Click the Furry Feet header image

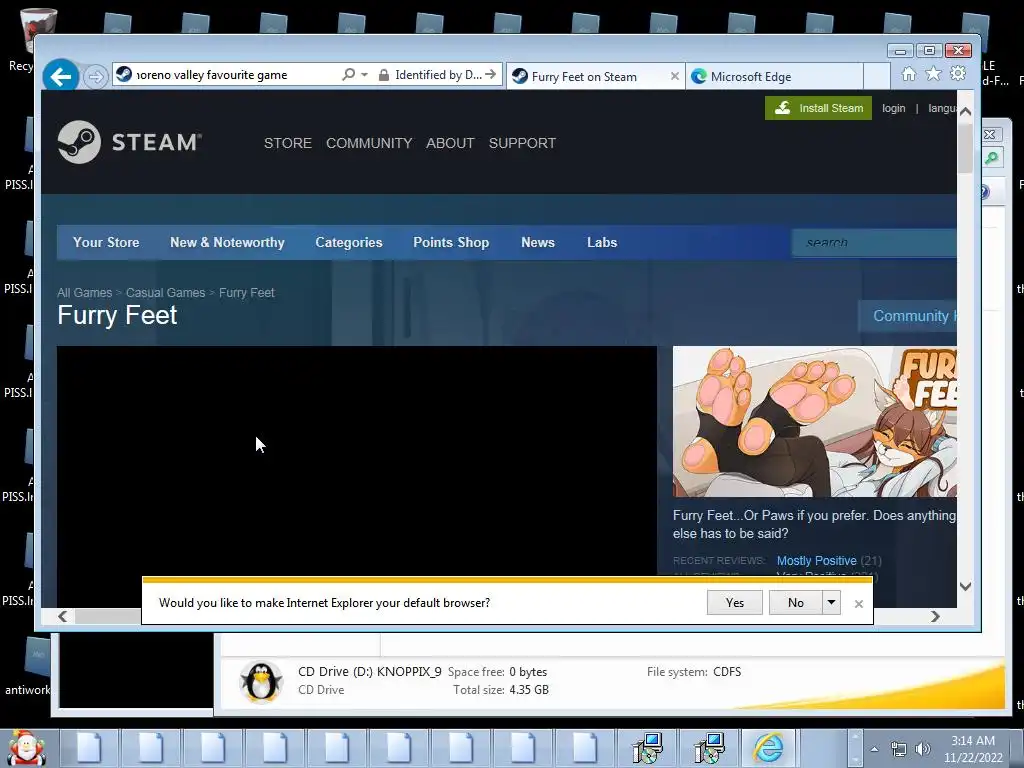click(815, 422)
